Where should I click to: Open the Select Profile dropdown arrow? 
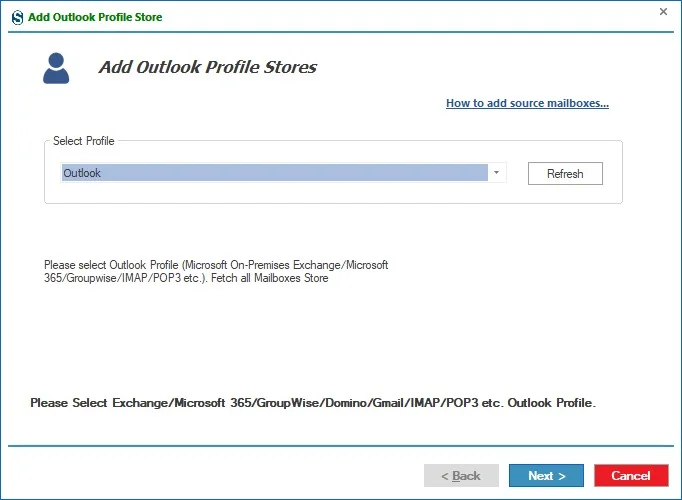tap(496, 173)
